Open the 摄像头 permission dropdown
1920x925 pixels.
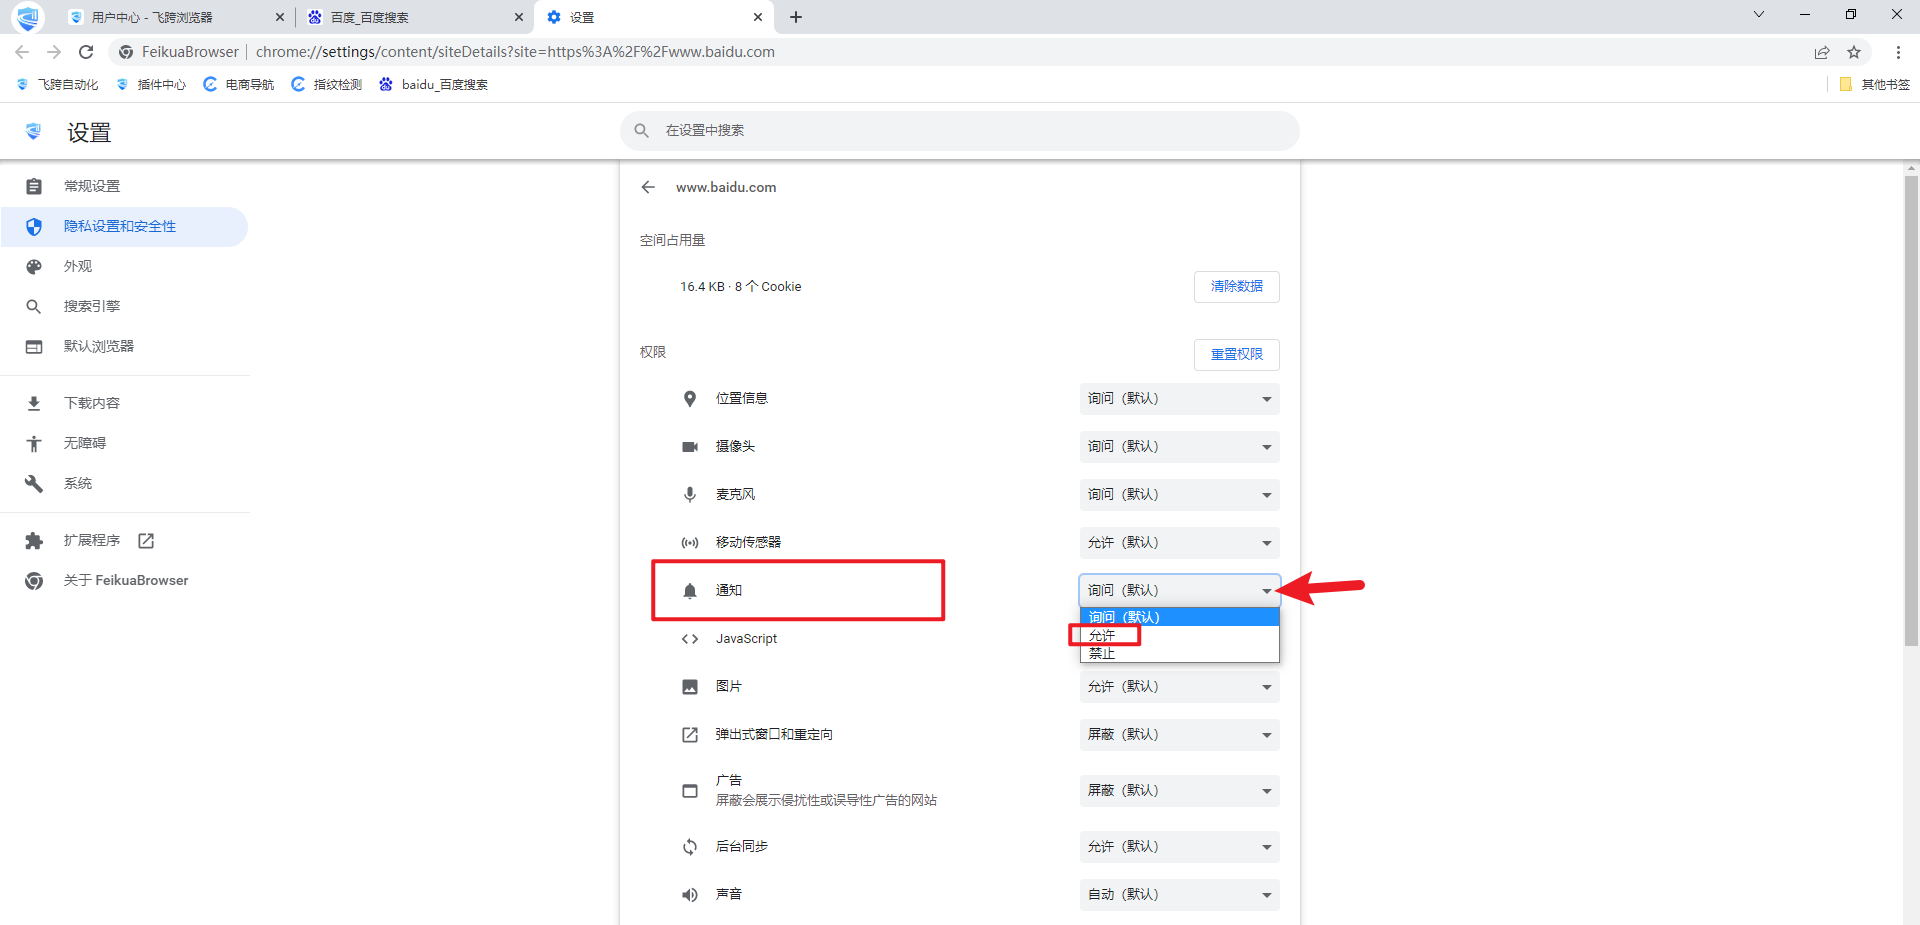[1179, 447]
